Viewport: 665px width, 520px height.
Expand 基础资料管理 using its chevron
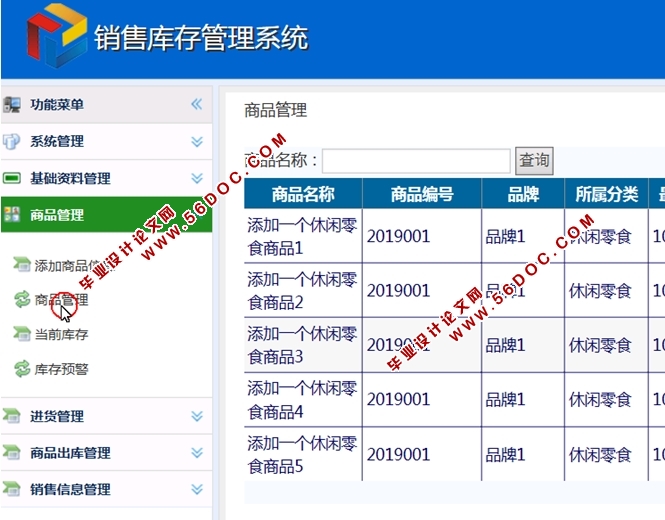(x=196, y=178)
